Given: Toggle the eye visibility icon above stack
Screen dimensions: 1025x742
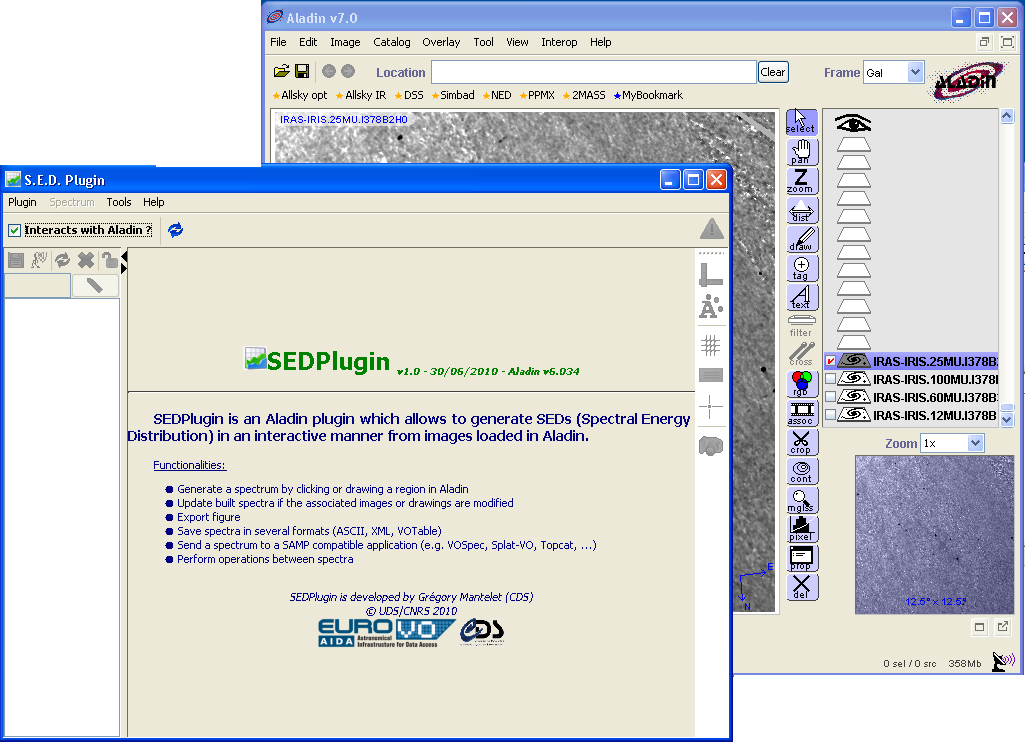Looking at the screenshot, I should (x=853, y=123).
